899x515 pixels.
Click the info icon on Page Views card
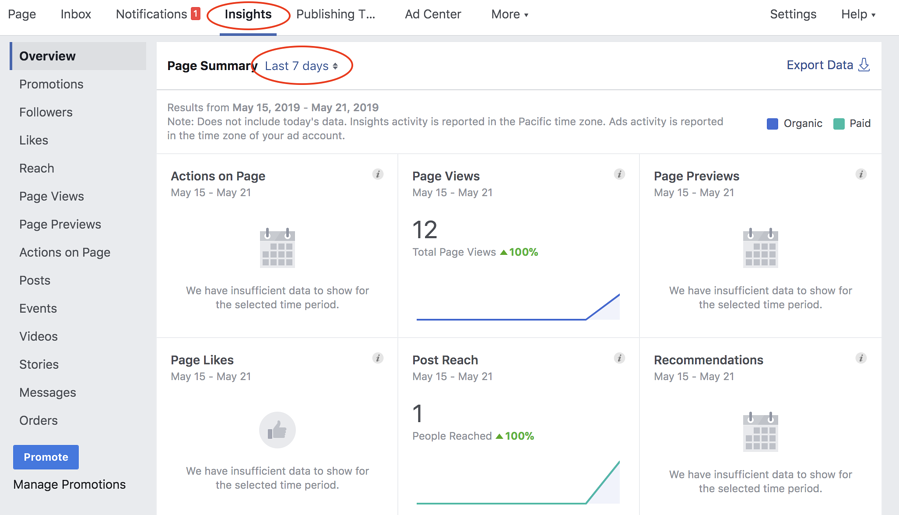[x=619, y=174]
